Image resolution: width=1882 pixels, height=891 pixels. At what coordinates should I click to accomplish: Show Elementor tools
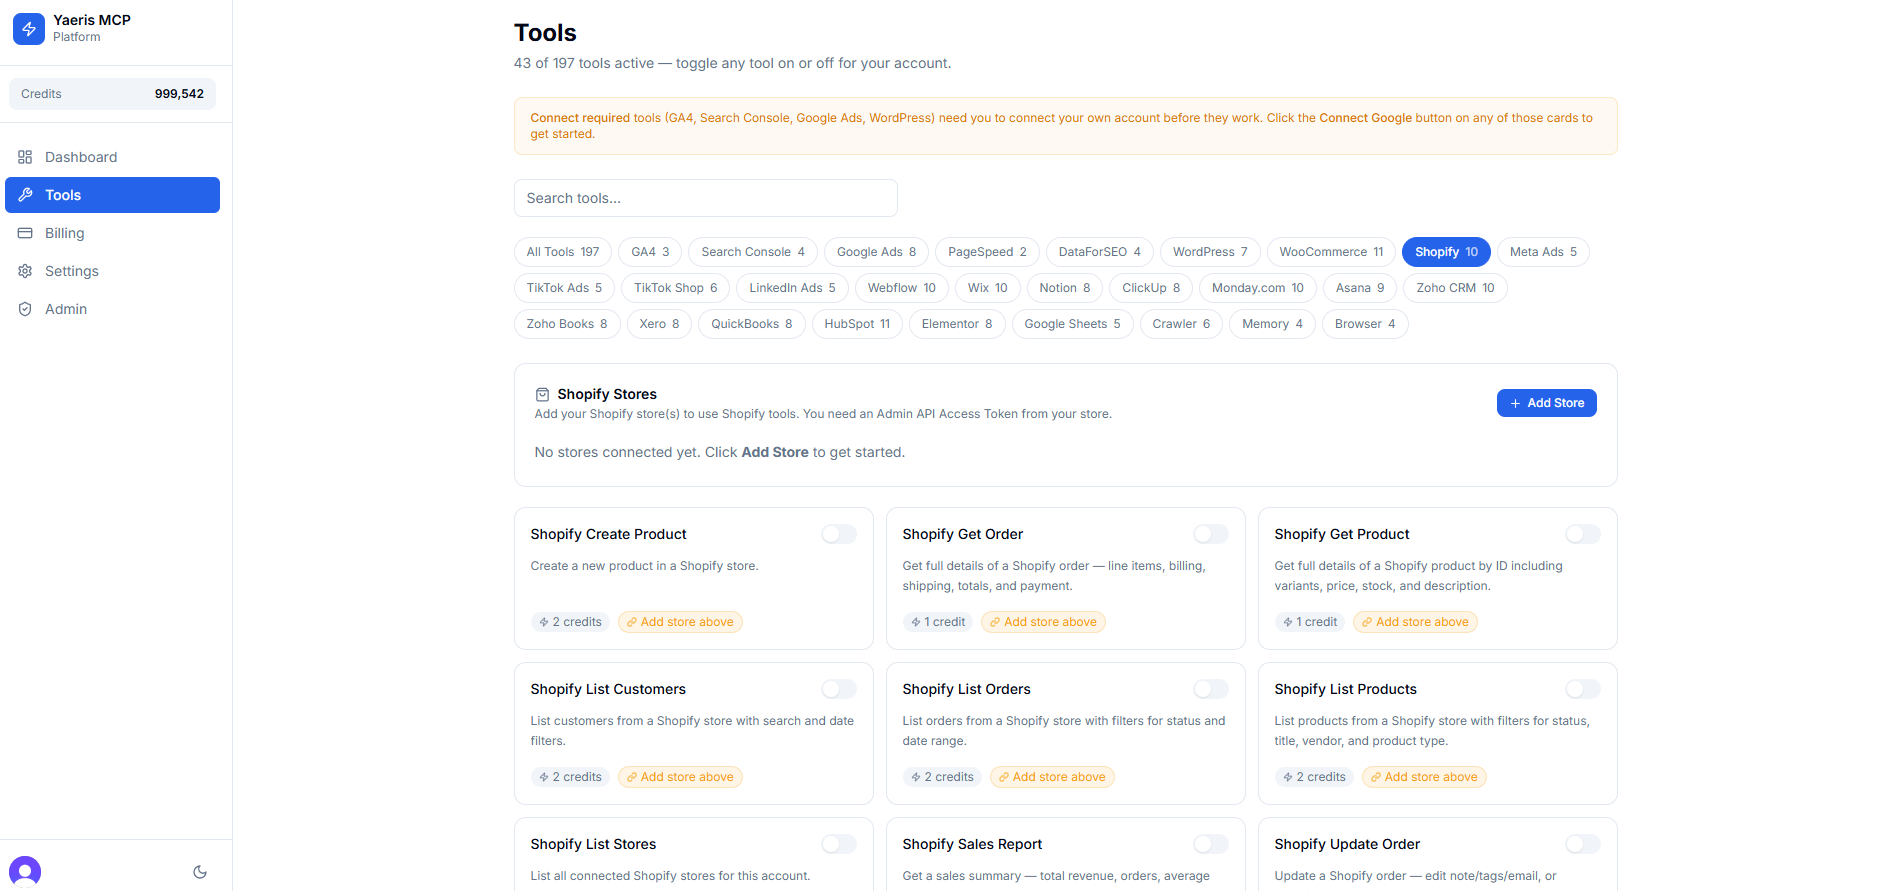(957, 324)
